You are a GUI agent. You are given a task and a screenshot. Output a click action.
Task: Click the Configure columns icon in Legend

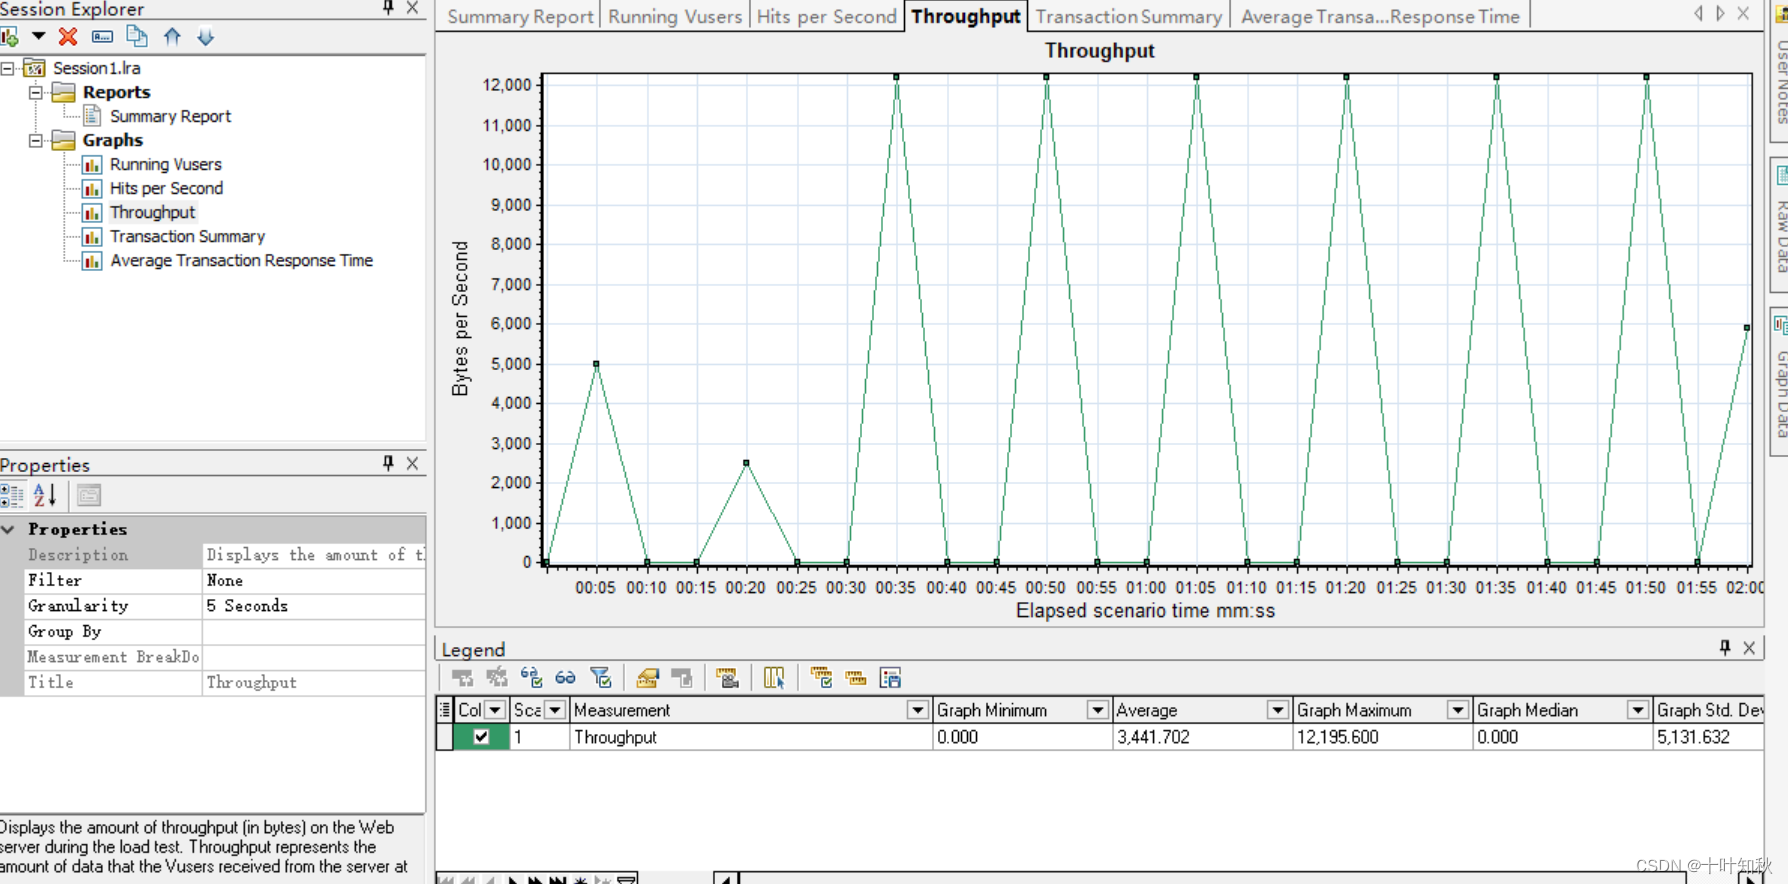click(774, 678)
